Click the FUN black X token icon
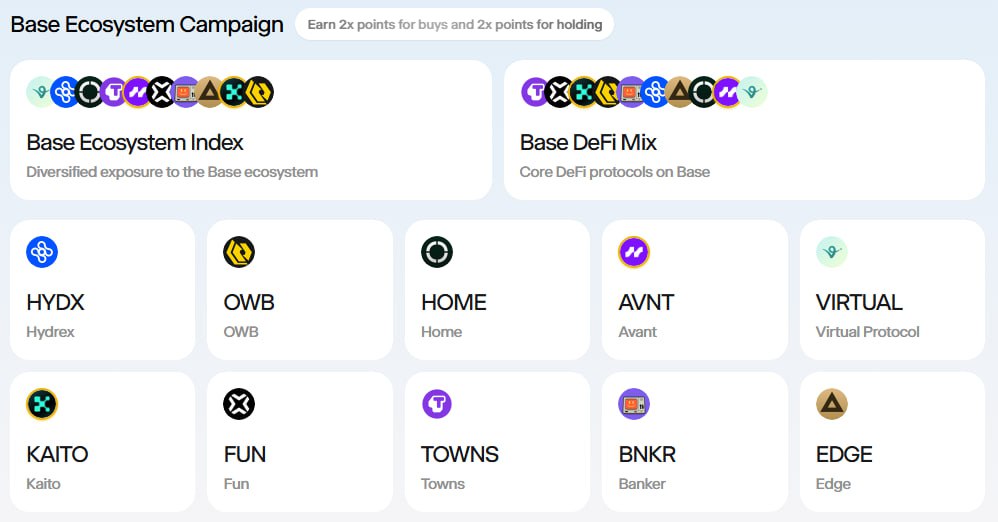Image resolution: width=998 pixels, height=522 pixels. [239, 404]
